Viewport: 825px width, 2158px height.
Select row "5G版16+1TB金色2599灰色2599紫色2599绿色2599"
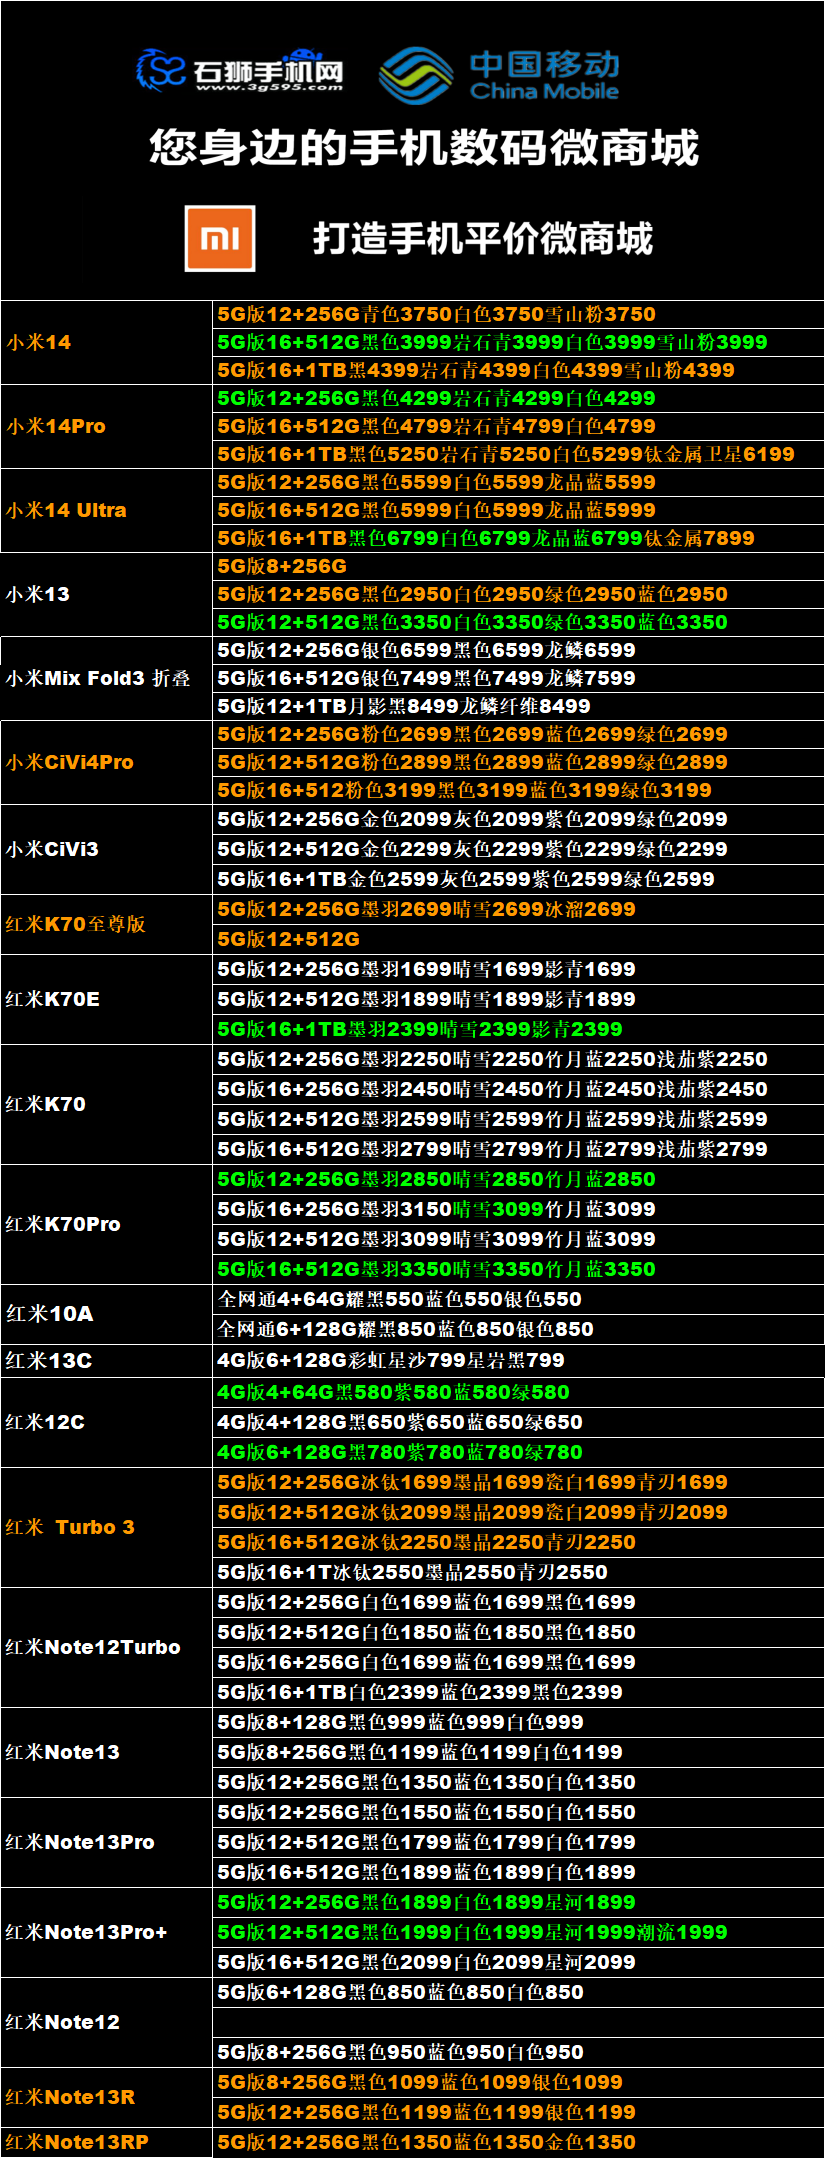(519, 879)
